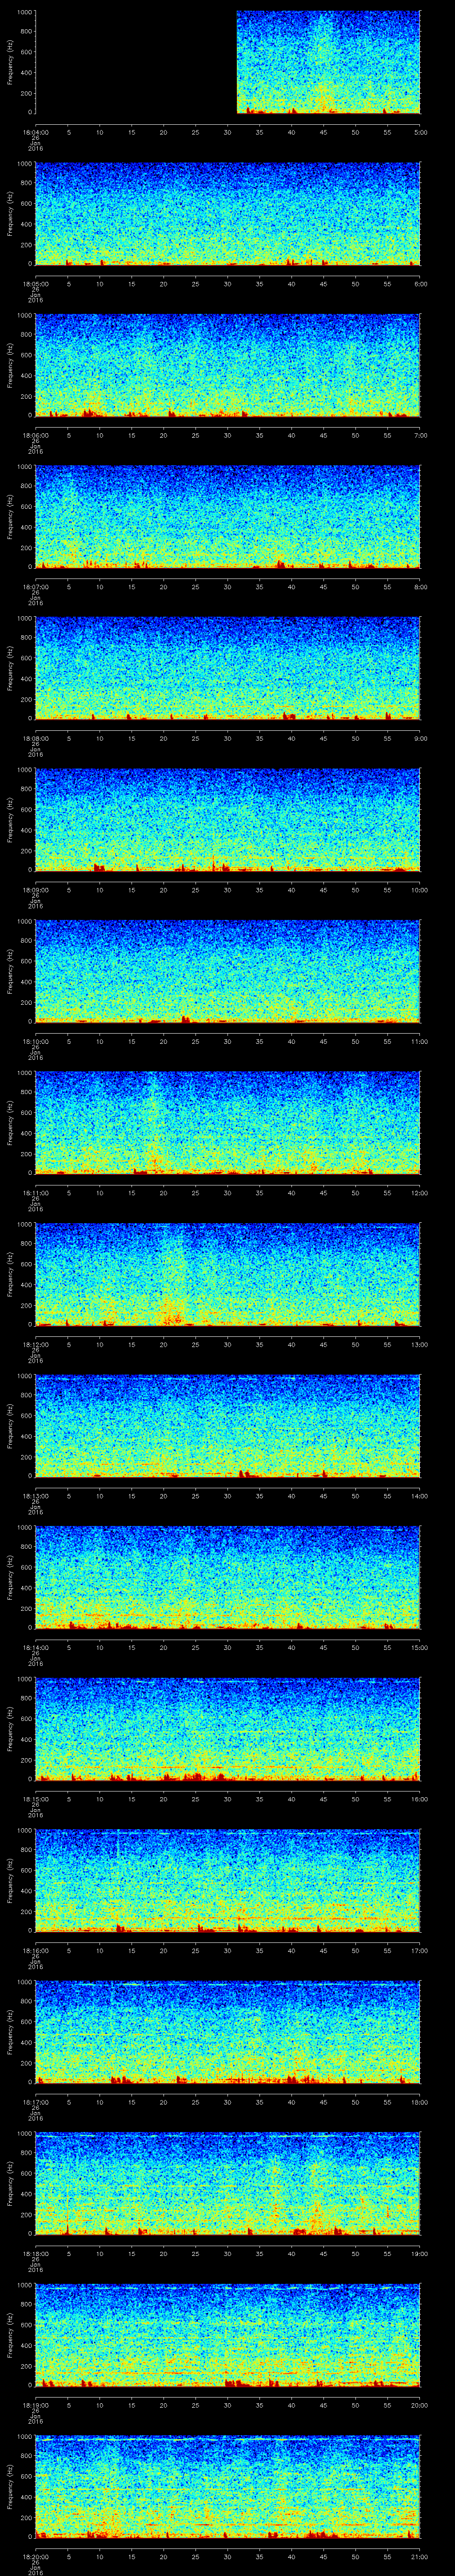Open the spectrogram panel starting at 18:14:00

click(x=228, y=1577)
